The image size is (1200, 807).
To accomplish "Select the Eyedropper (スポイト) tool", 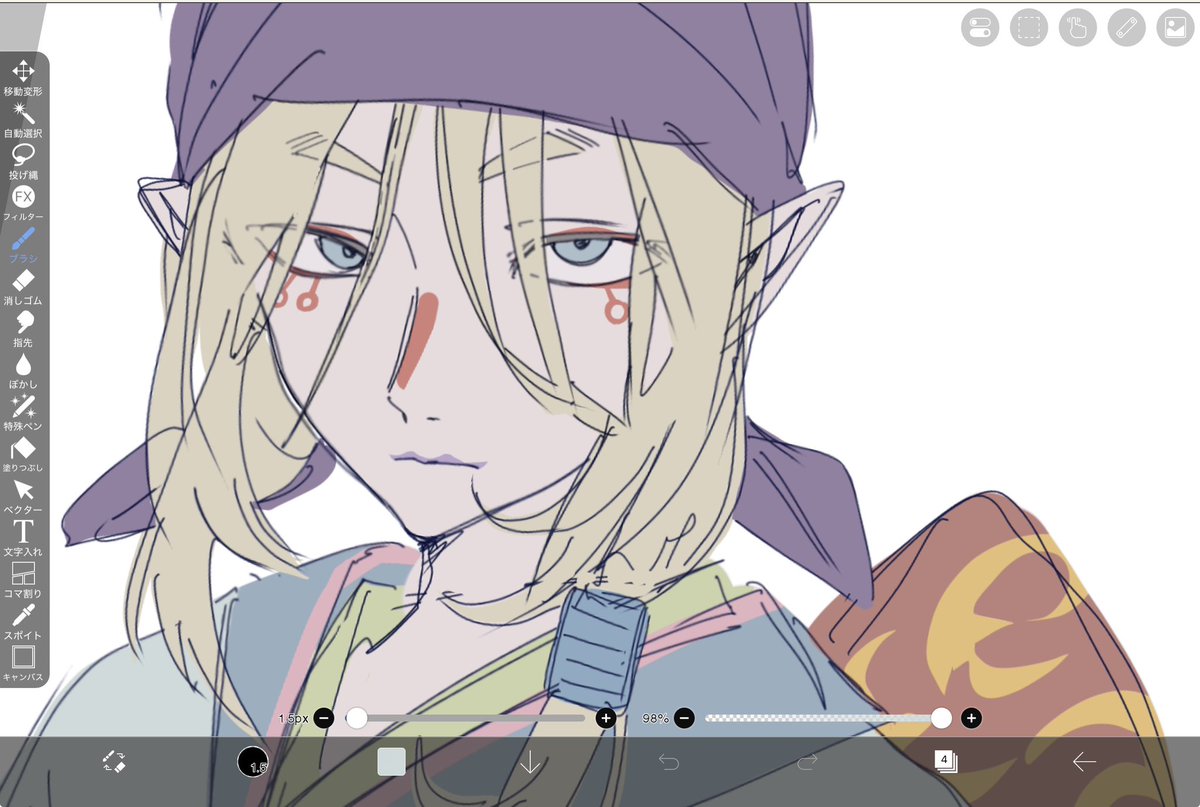I will (24, 623).
